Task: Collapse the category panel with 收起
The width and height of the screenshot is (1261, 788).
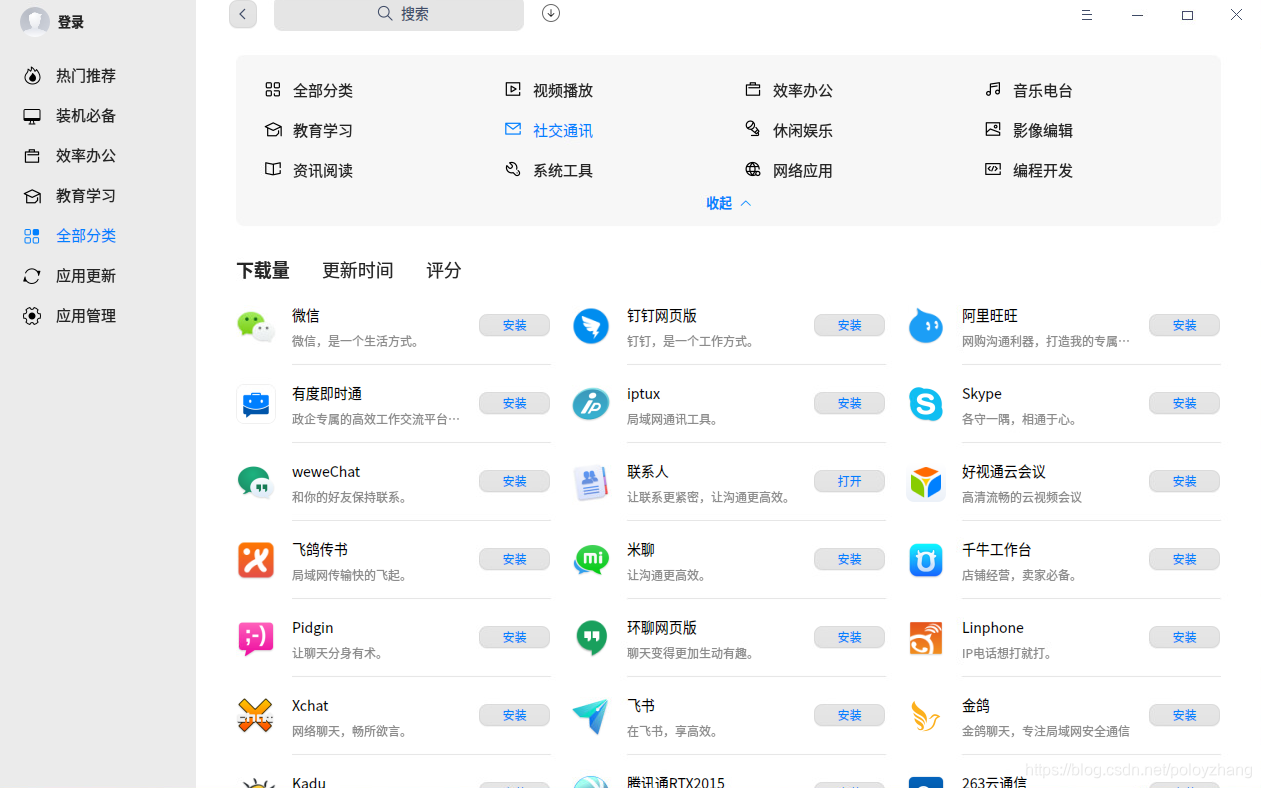Action: (728, 203)
